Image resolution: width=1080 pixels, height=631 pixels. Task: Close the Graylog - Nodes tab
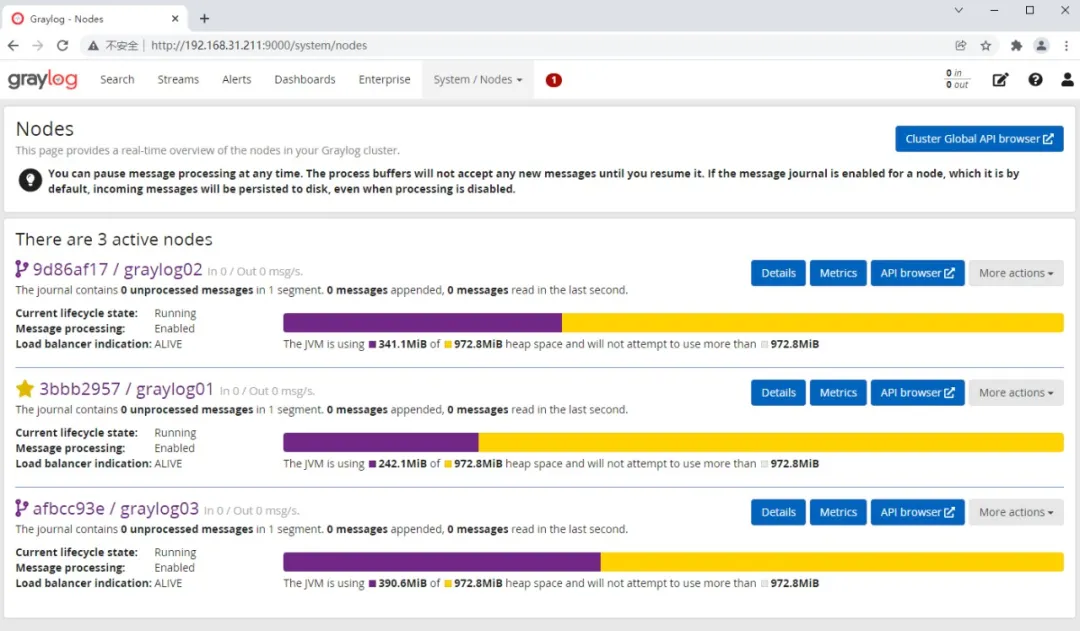point(175,19)
